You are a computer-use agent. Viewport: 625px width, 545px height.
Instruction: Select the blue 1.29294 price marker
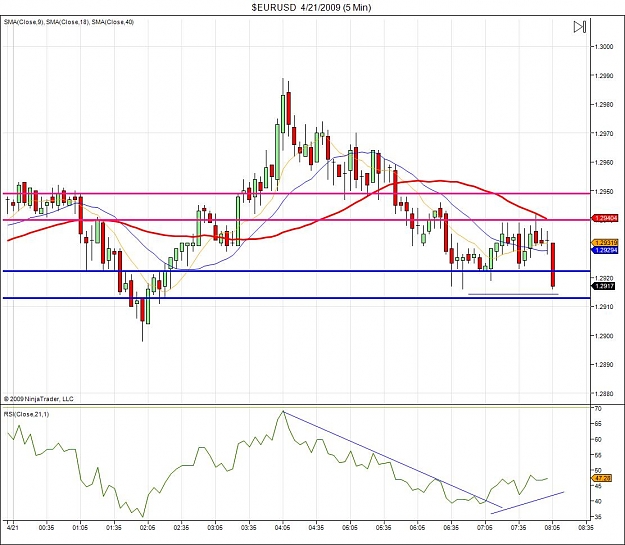point(606,250)
